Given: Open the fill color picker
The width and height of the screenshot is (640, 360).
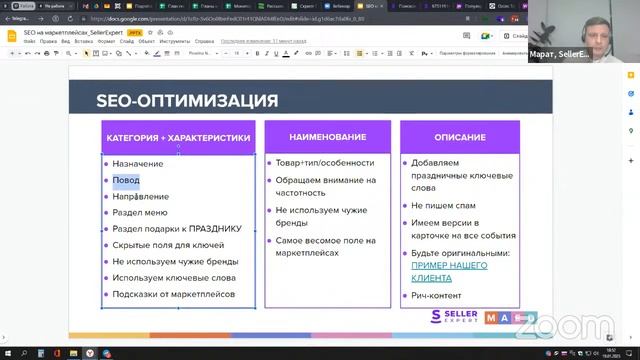Looking at the screenshot, I should pos(147,53).
